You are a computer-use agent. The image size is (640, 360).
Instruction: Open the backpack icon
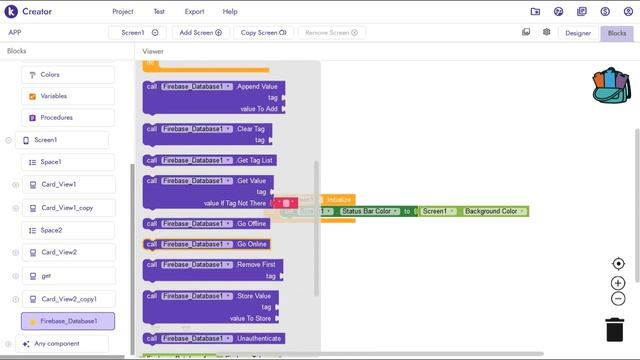pyautogui.click(x=611, y=86)
